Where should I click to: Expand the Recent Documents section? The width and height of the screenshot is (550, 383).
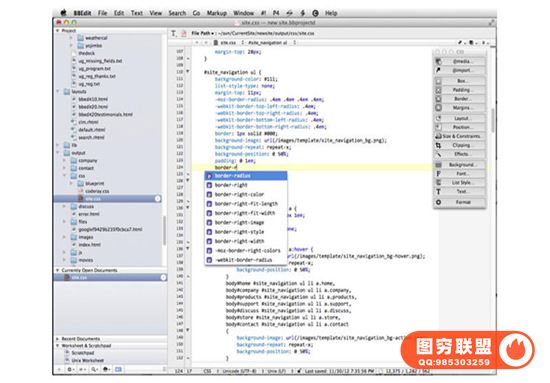pyautogui.click(x=58, y=339)
